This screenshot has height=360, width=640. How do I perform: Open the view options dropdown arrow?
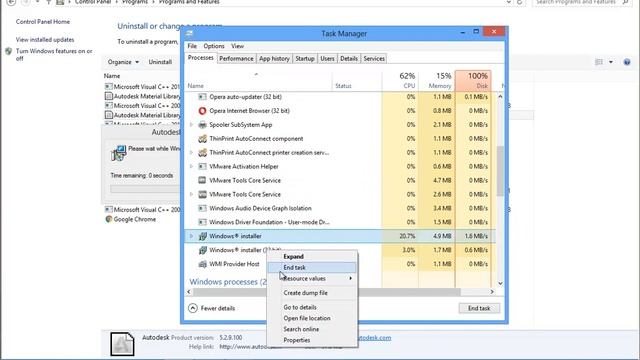[x=611, y=62]
